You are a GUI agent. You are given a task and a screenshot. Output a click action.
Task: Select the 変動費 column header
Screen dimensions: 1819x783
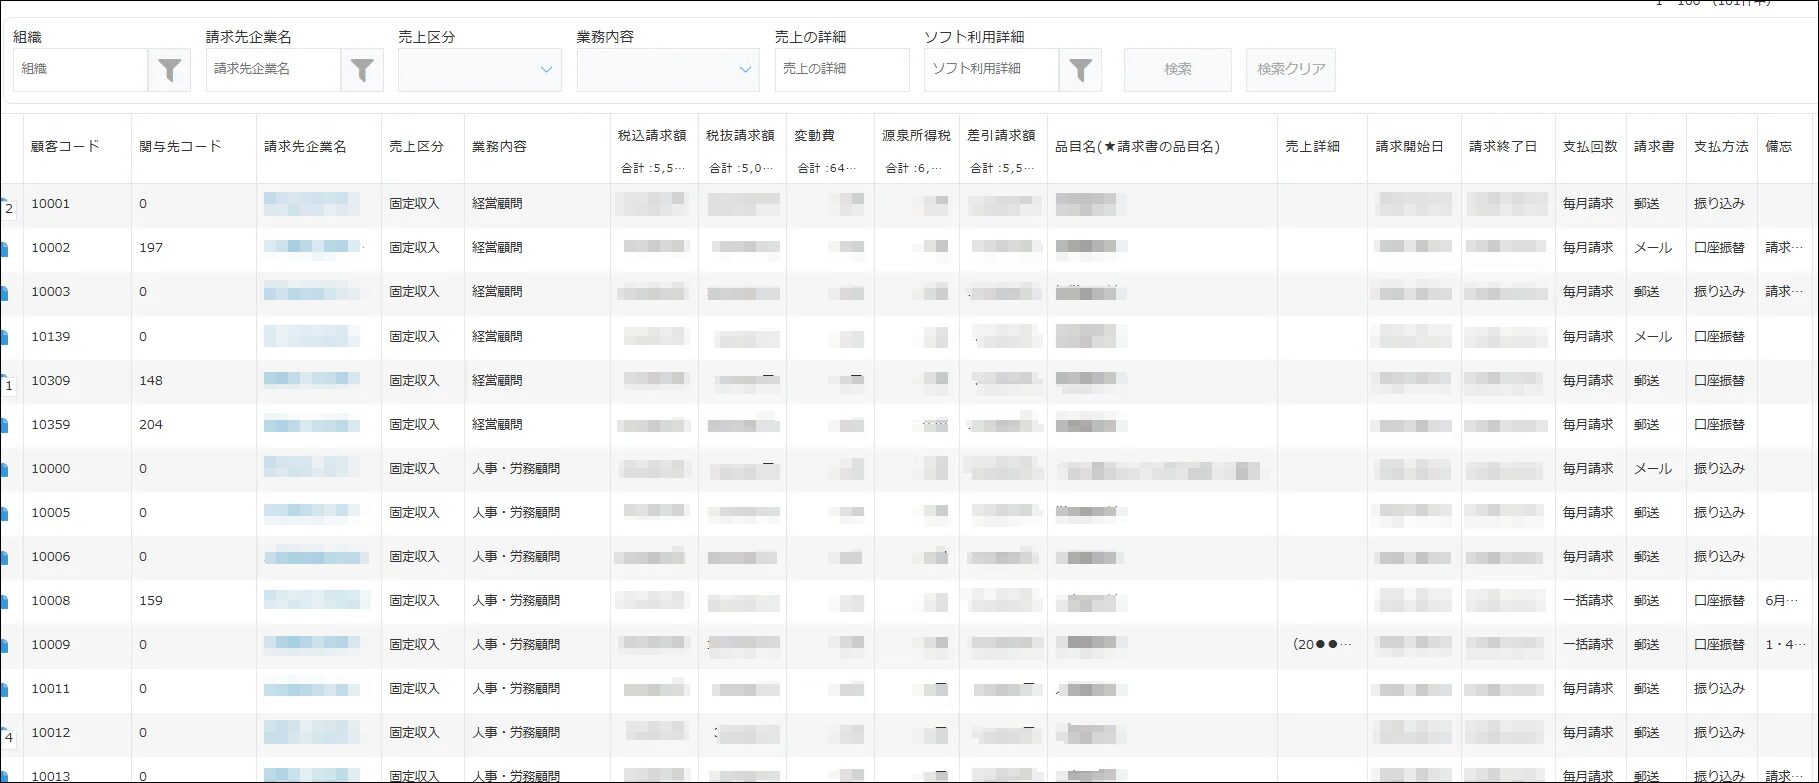point(814,135)
